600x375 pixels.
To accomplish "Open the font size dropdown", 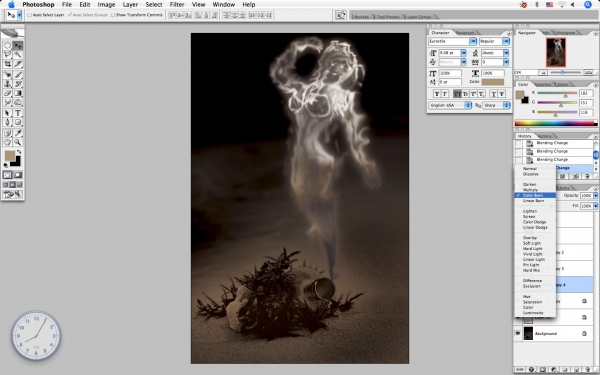I will click(x=463, y=53).
